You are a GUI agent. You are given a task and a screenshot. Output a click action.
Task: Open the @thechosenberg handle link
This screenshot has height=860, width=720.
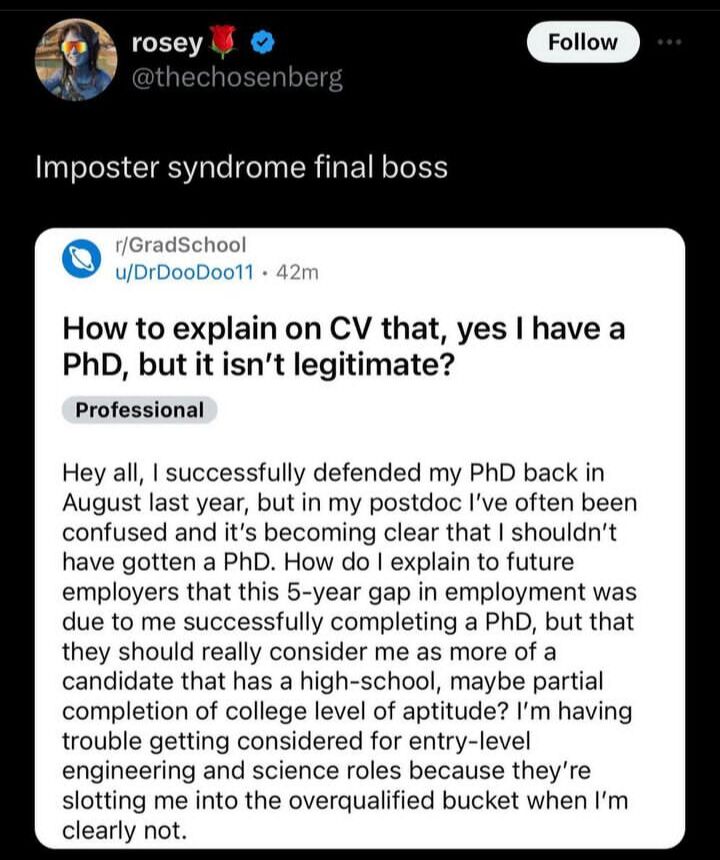pos(237,78)
